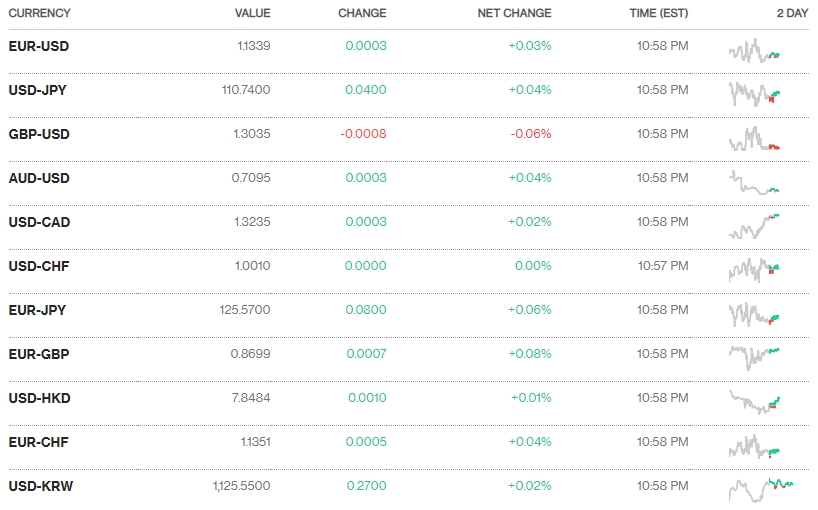Click the USD-HKD currency link
Viewport: 818px width, 510px height.
click(39, 398)
